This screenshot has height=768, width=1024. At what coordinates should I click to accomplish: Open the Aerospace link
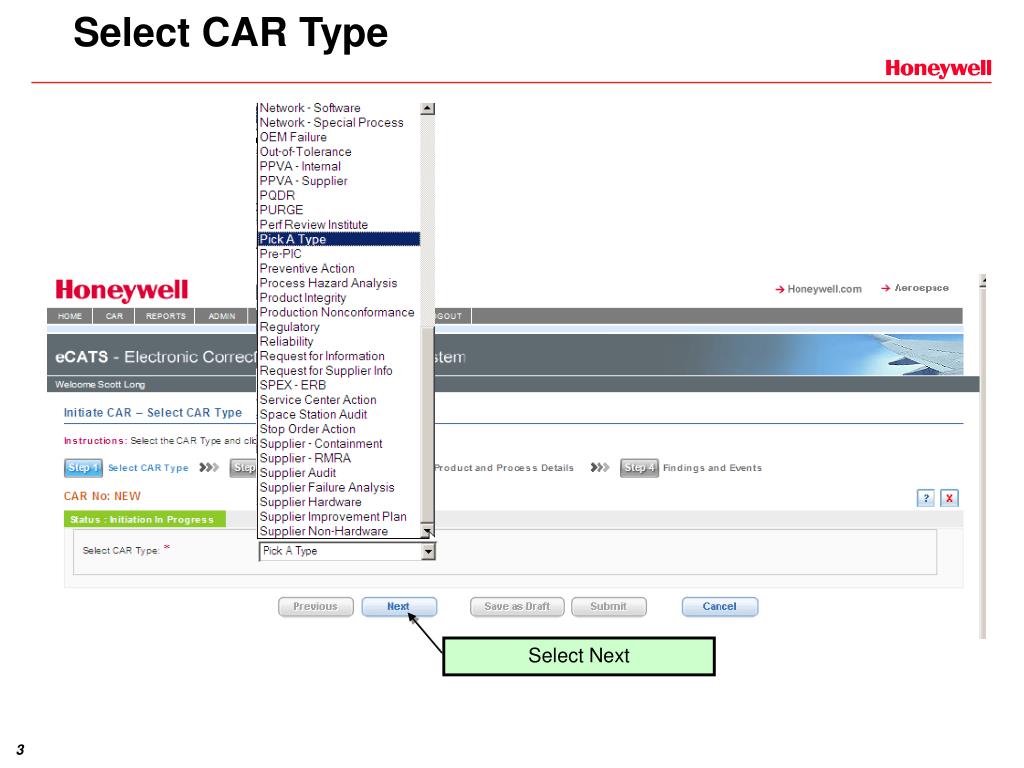point(915,288)
